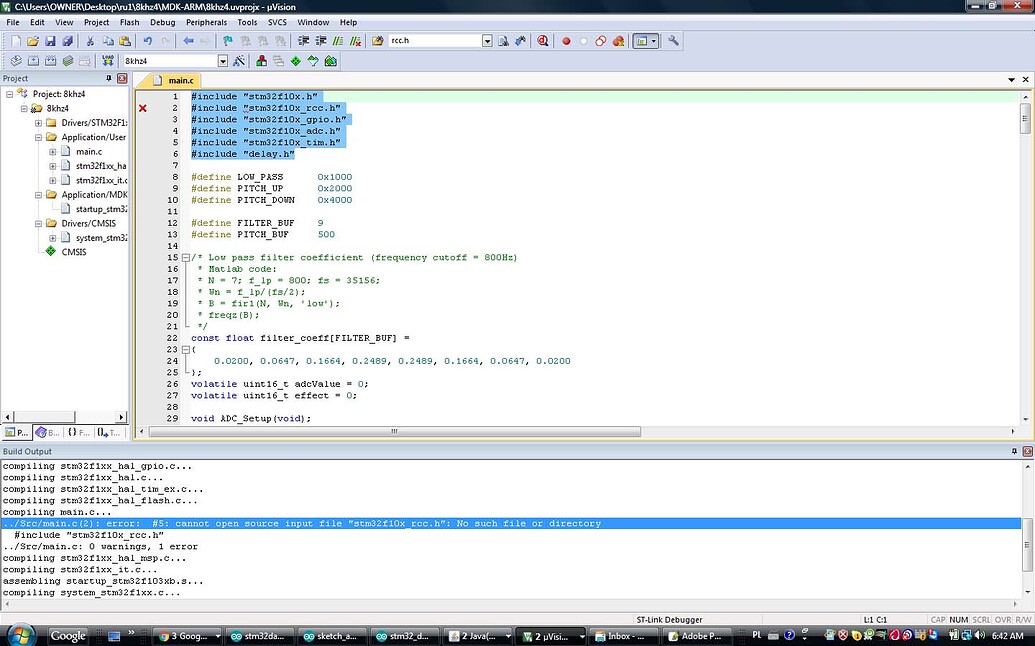Collapse the comment block at line 15

[186, 258]
